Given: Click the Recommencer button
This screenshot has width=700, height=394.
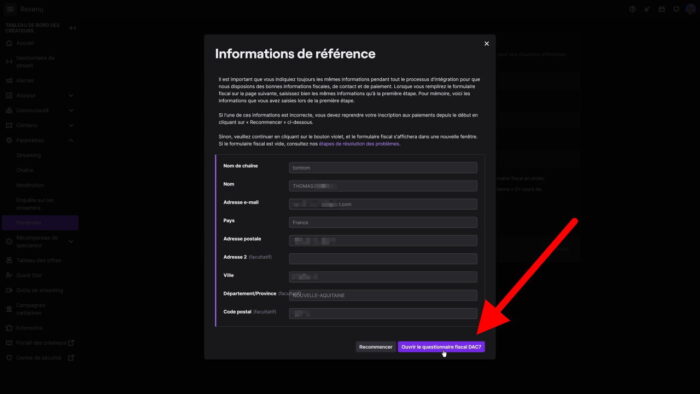Looking at the screenshot, I should coord(375,347).
